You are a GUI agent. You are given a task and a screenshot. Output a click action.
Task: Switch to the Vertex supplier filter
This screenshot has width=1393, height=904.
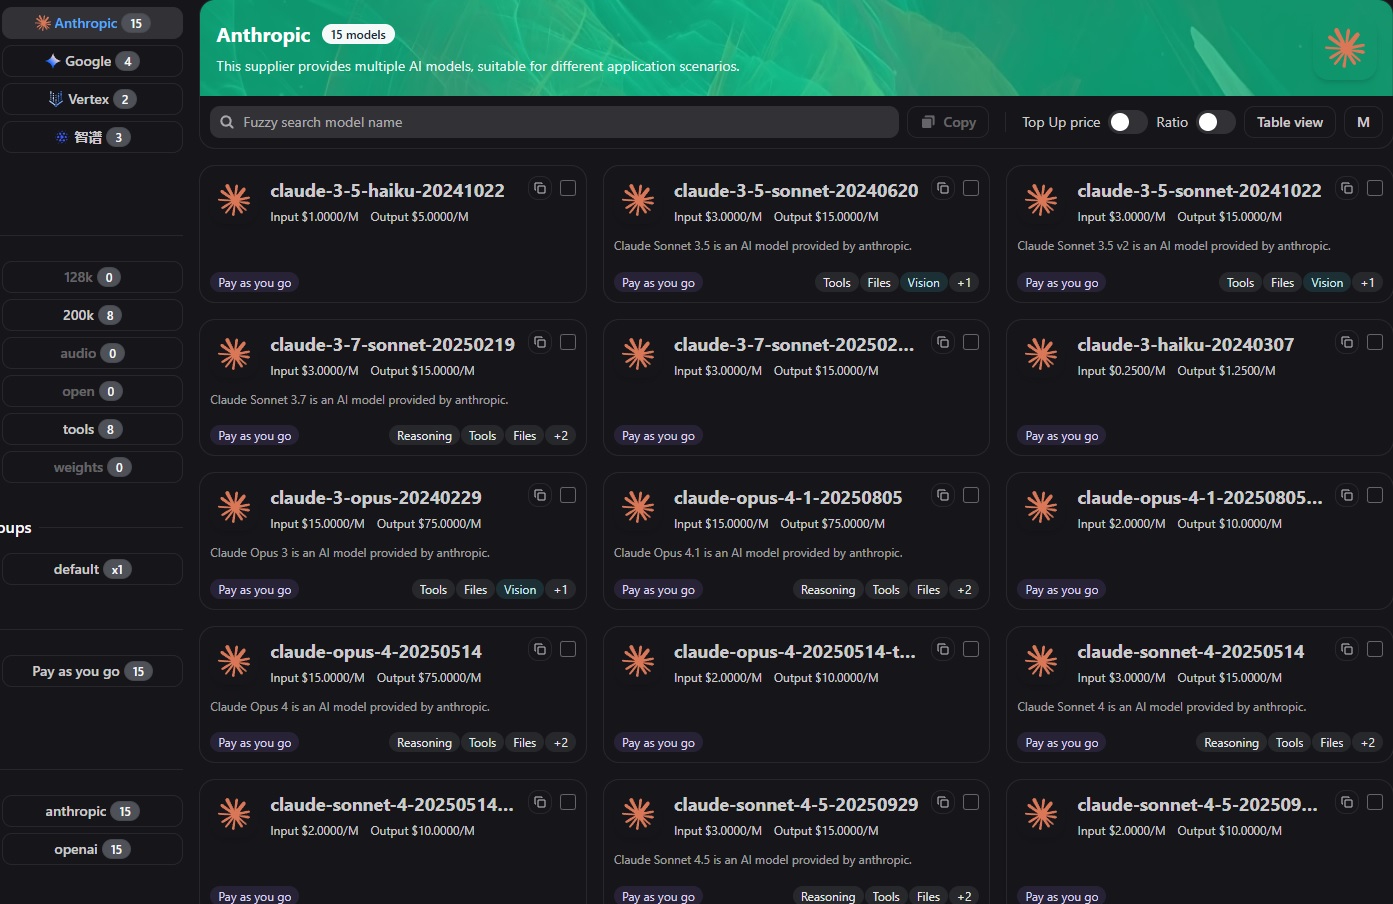pyautogui.click(x=92, y=99)
